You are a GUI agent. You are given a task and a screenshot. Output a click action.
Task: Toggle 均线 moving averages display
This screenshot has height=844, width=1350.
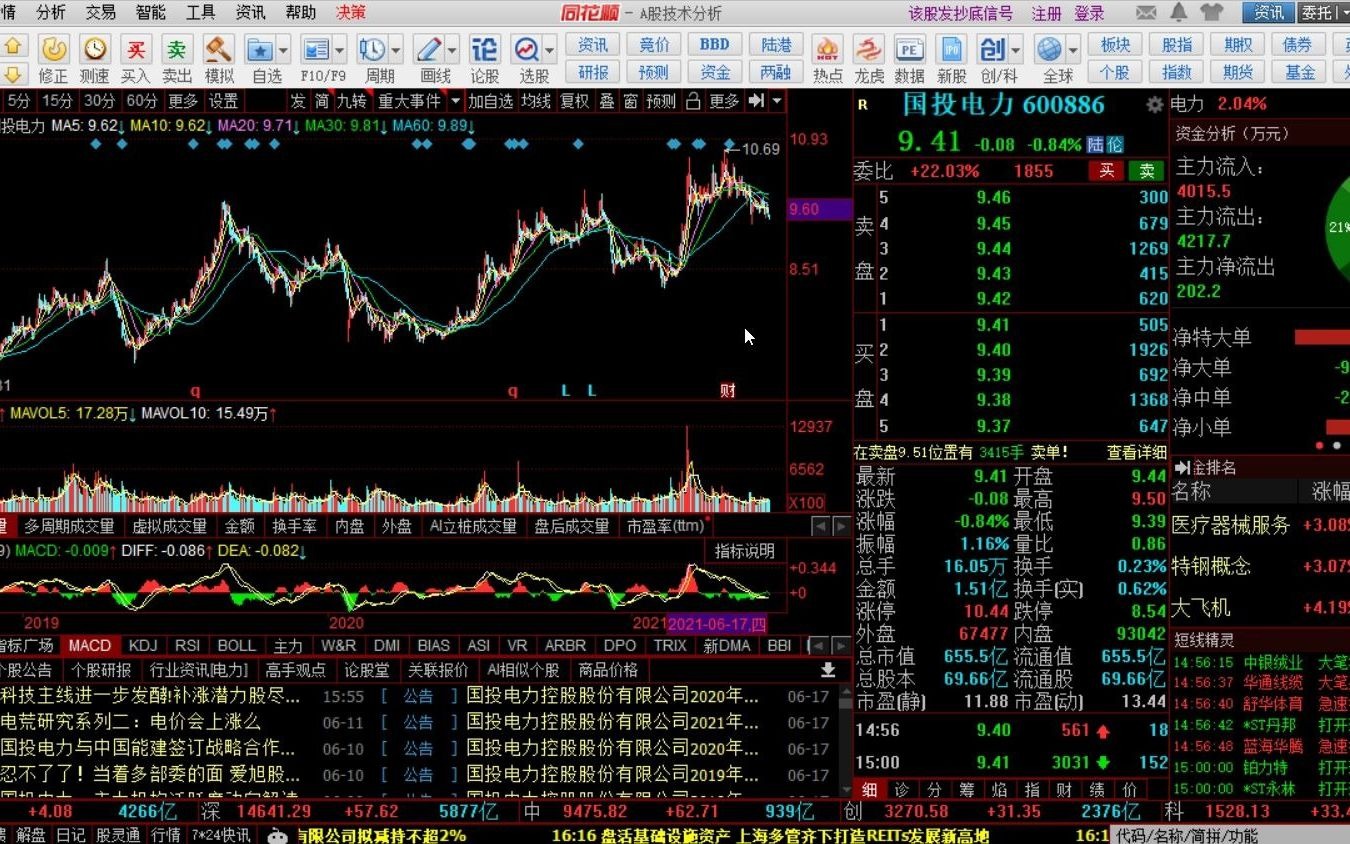(x=536, y=101)
